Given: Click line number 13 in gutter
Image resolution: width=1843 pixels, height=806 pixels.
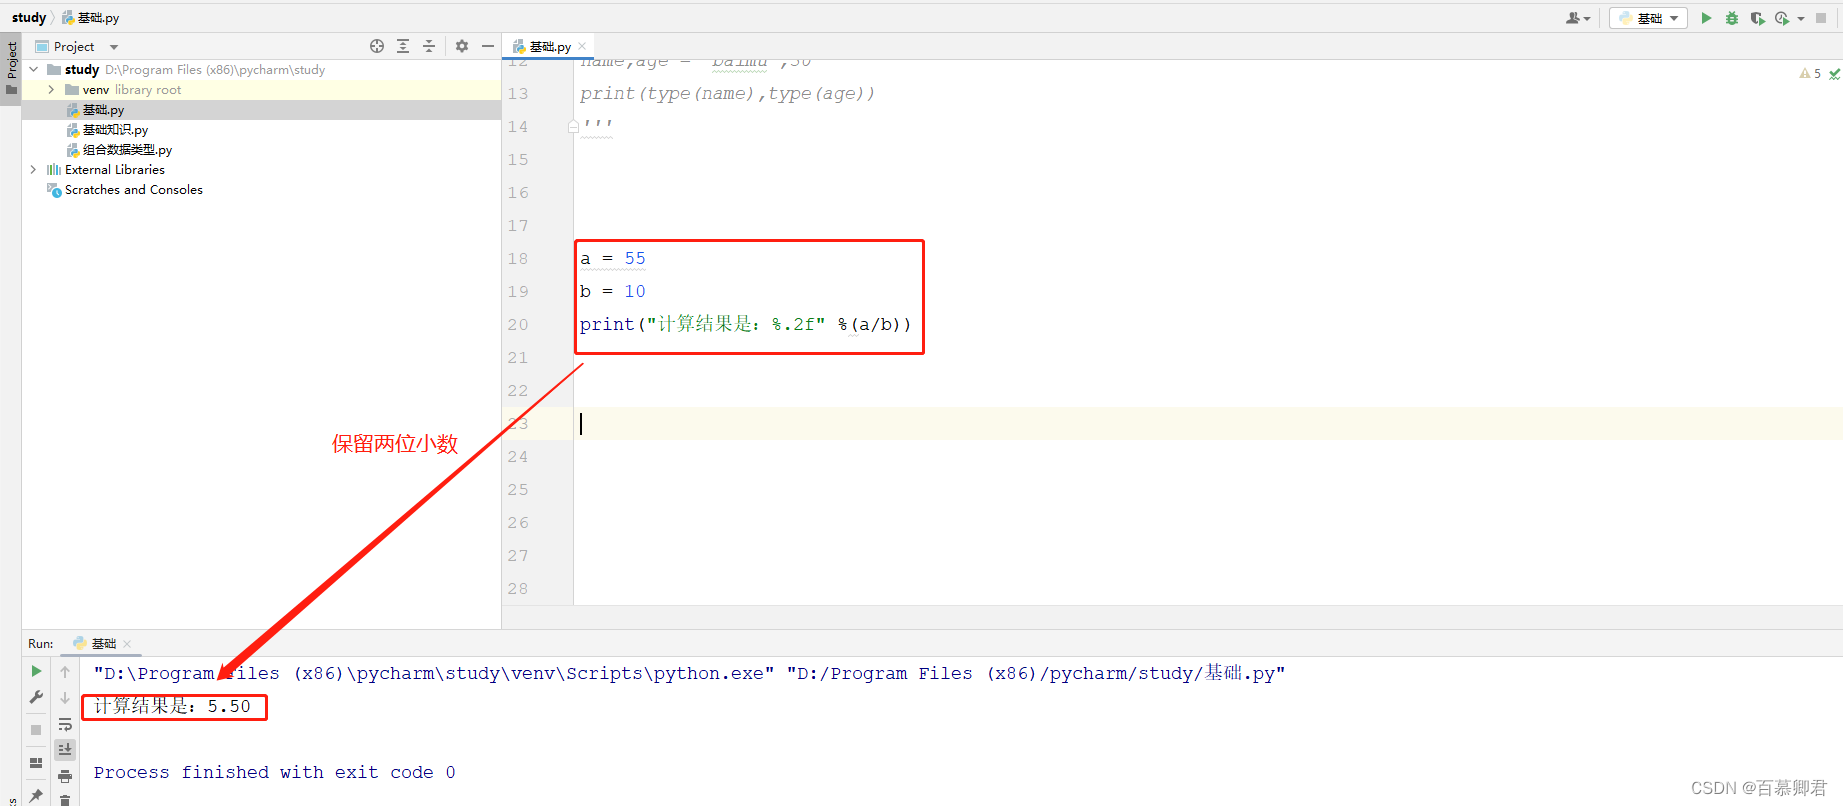Looking at the screenshot, I should (x=518, y=94).
